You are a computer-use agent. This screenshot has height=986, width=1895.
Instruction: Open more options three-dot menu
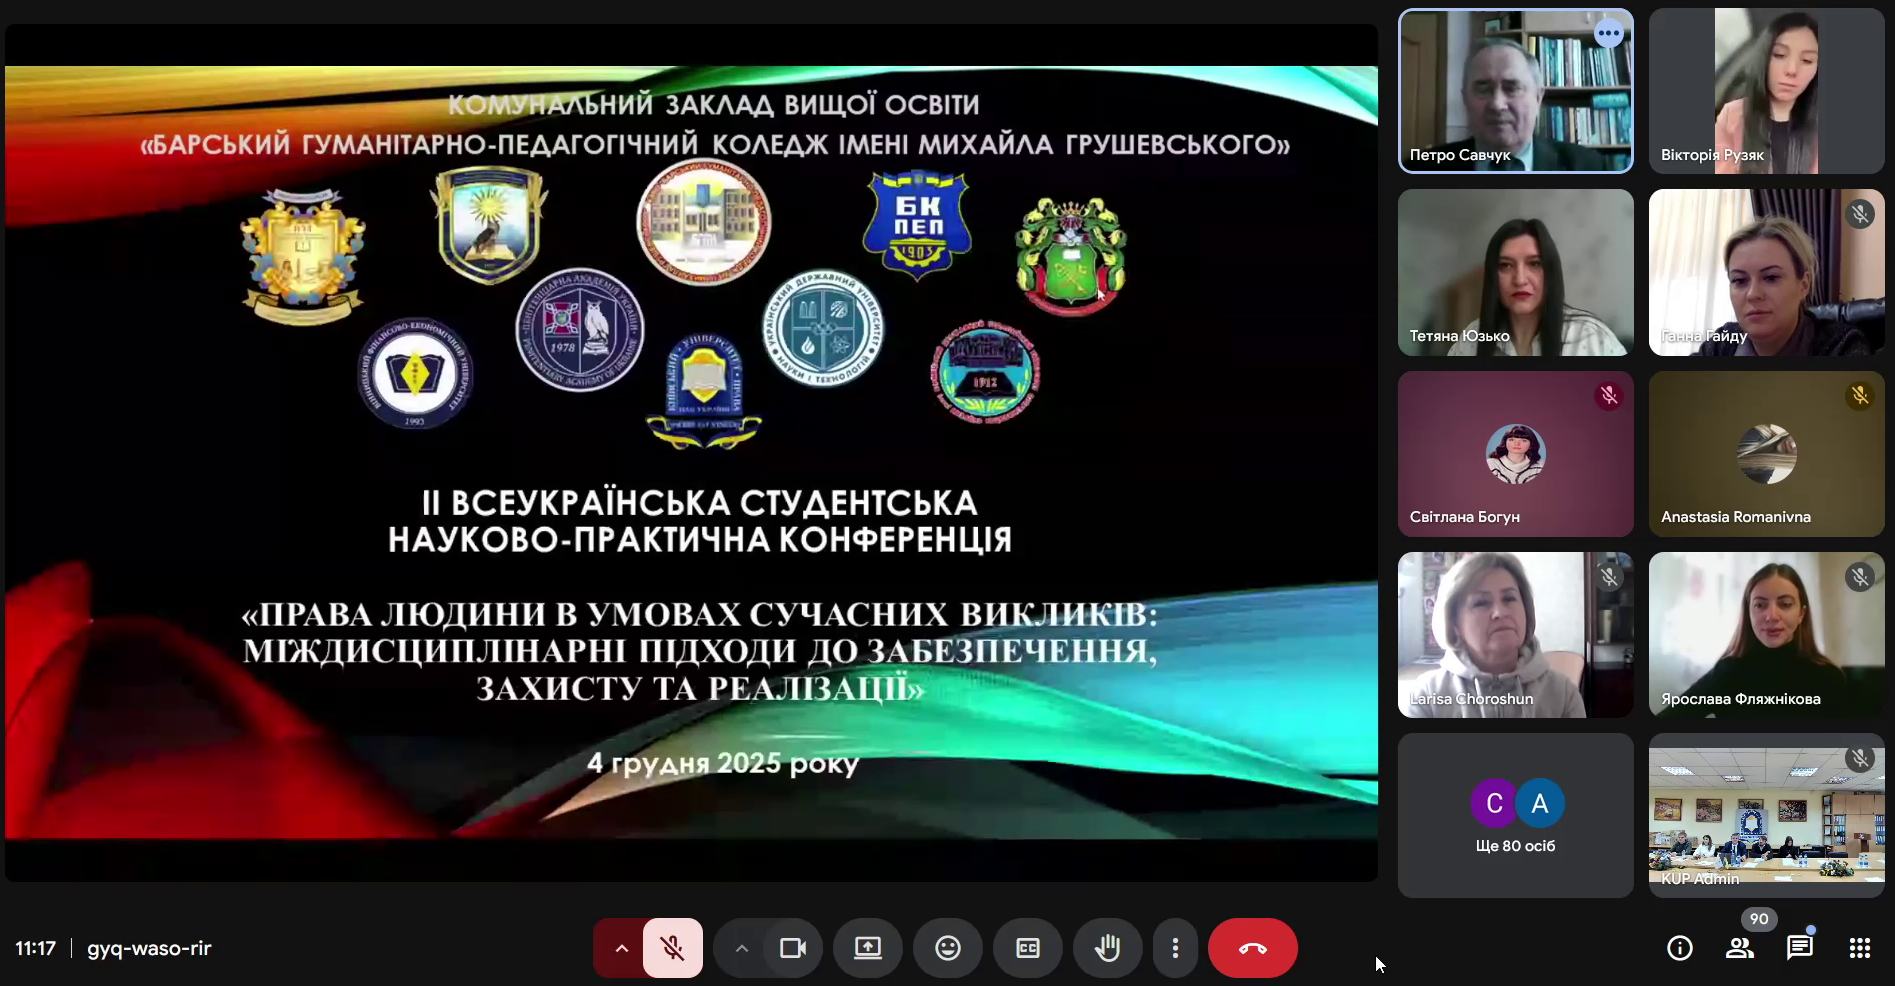(x=1175, y=948)
